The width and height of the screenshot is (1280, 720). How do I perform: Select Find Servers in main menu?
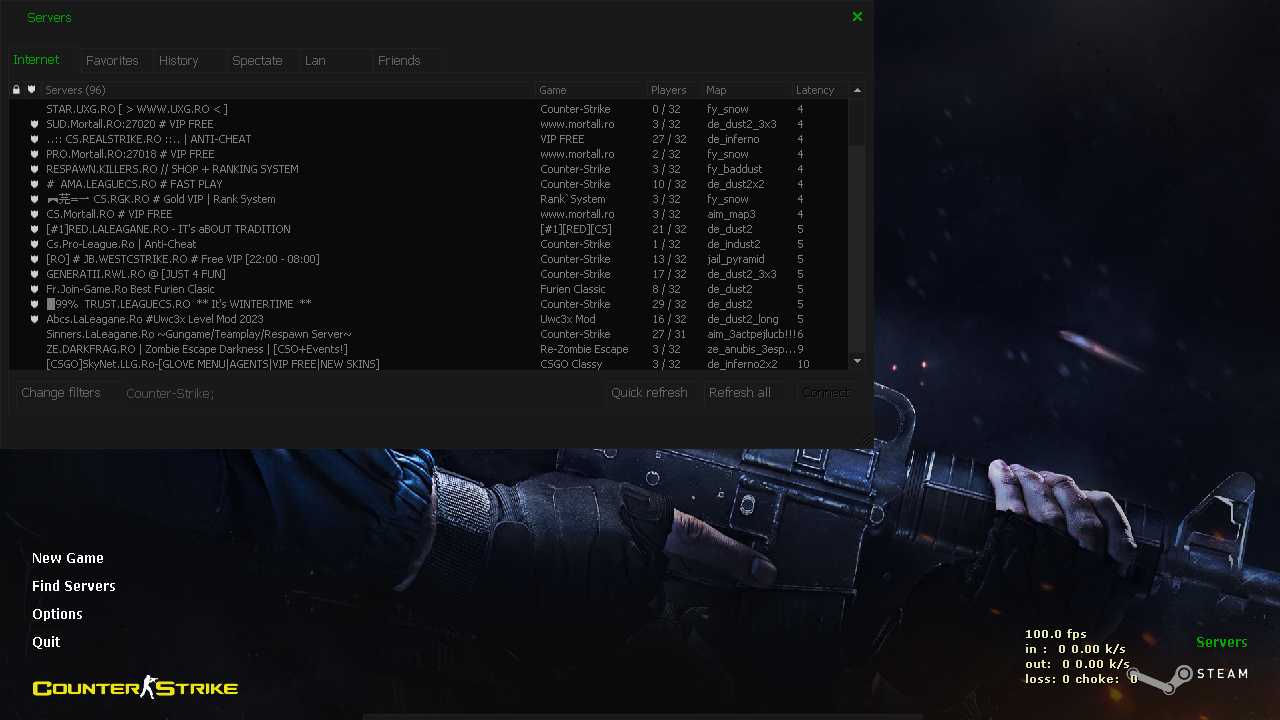click(x=74, y=586)
